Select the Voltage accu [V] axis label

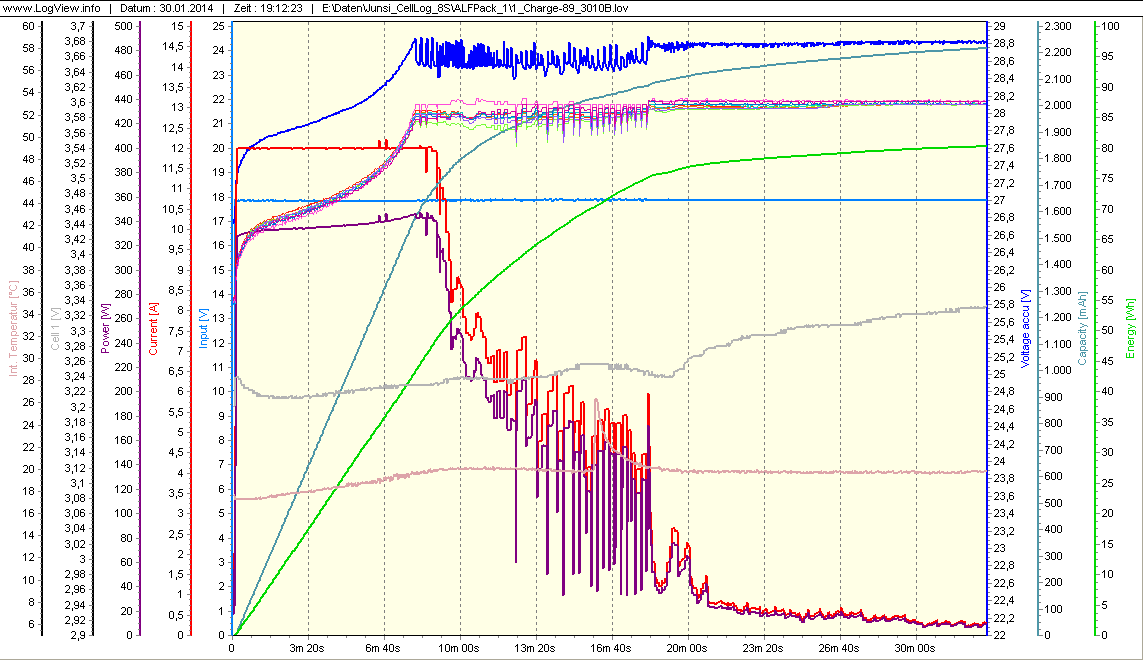1024,329
